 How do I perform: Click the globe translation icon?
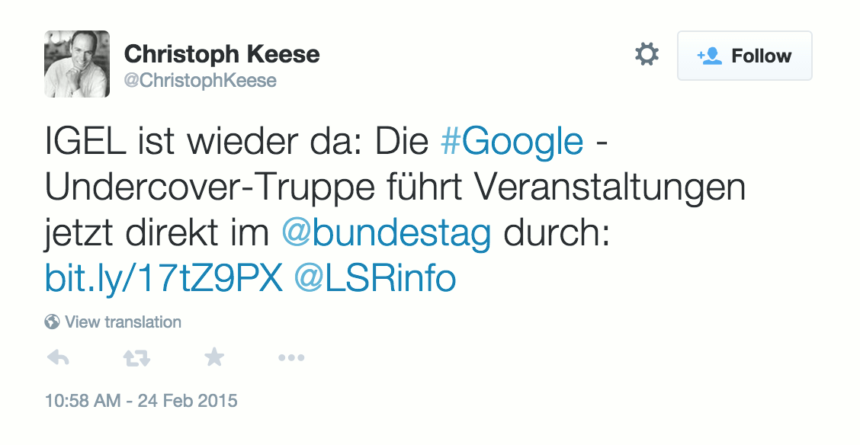point(52,322)
